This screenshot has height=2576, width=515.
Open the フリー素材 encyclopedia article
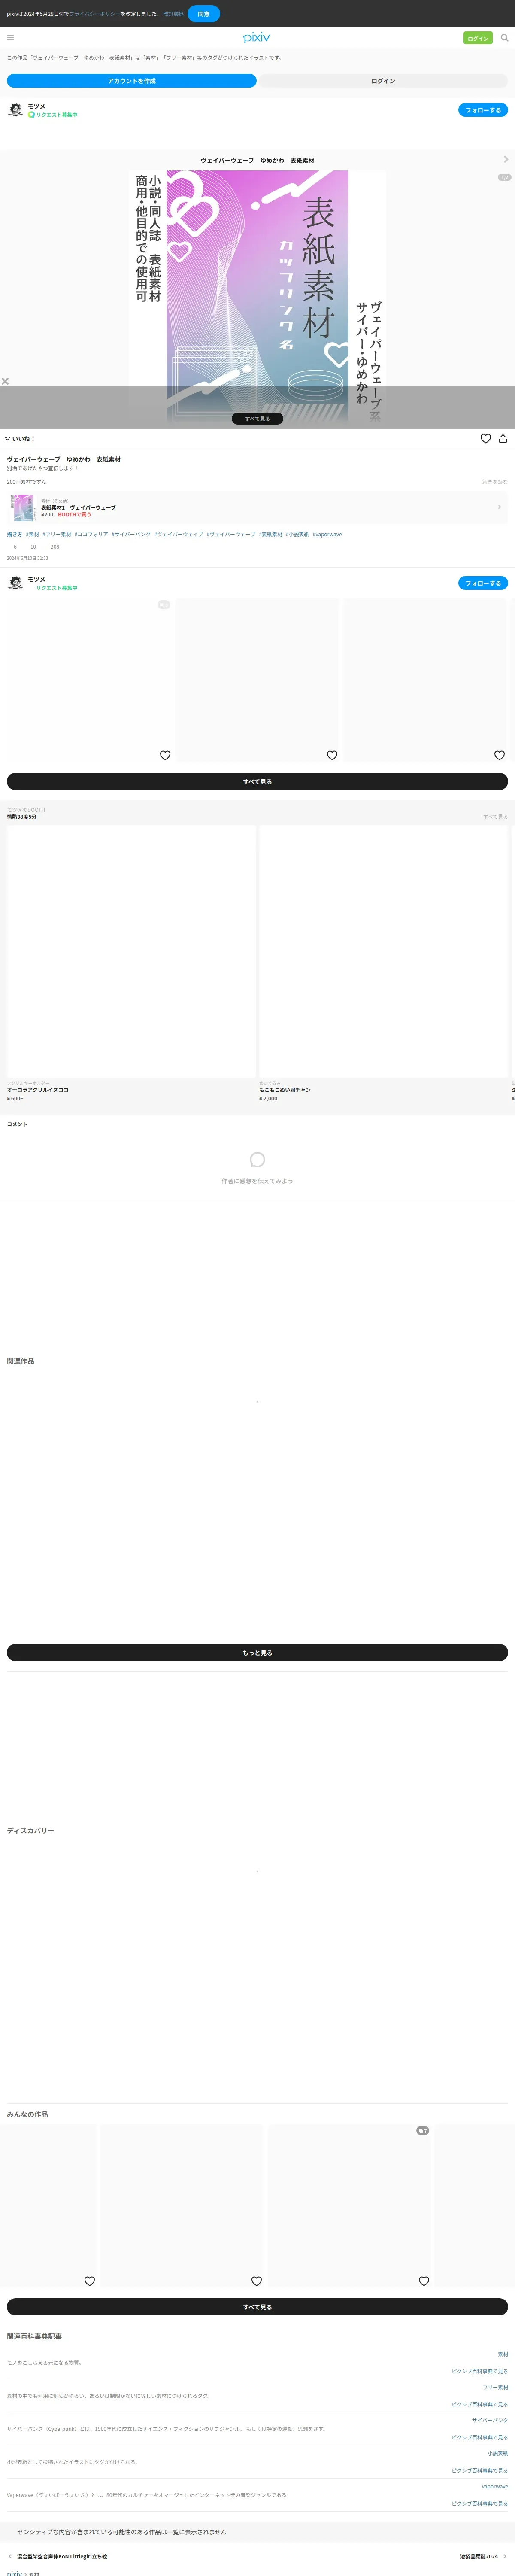495,2387
